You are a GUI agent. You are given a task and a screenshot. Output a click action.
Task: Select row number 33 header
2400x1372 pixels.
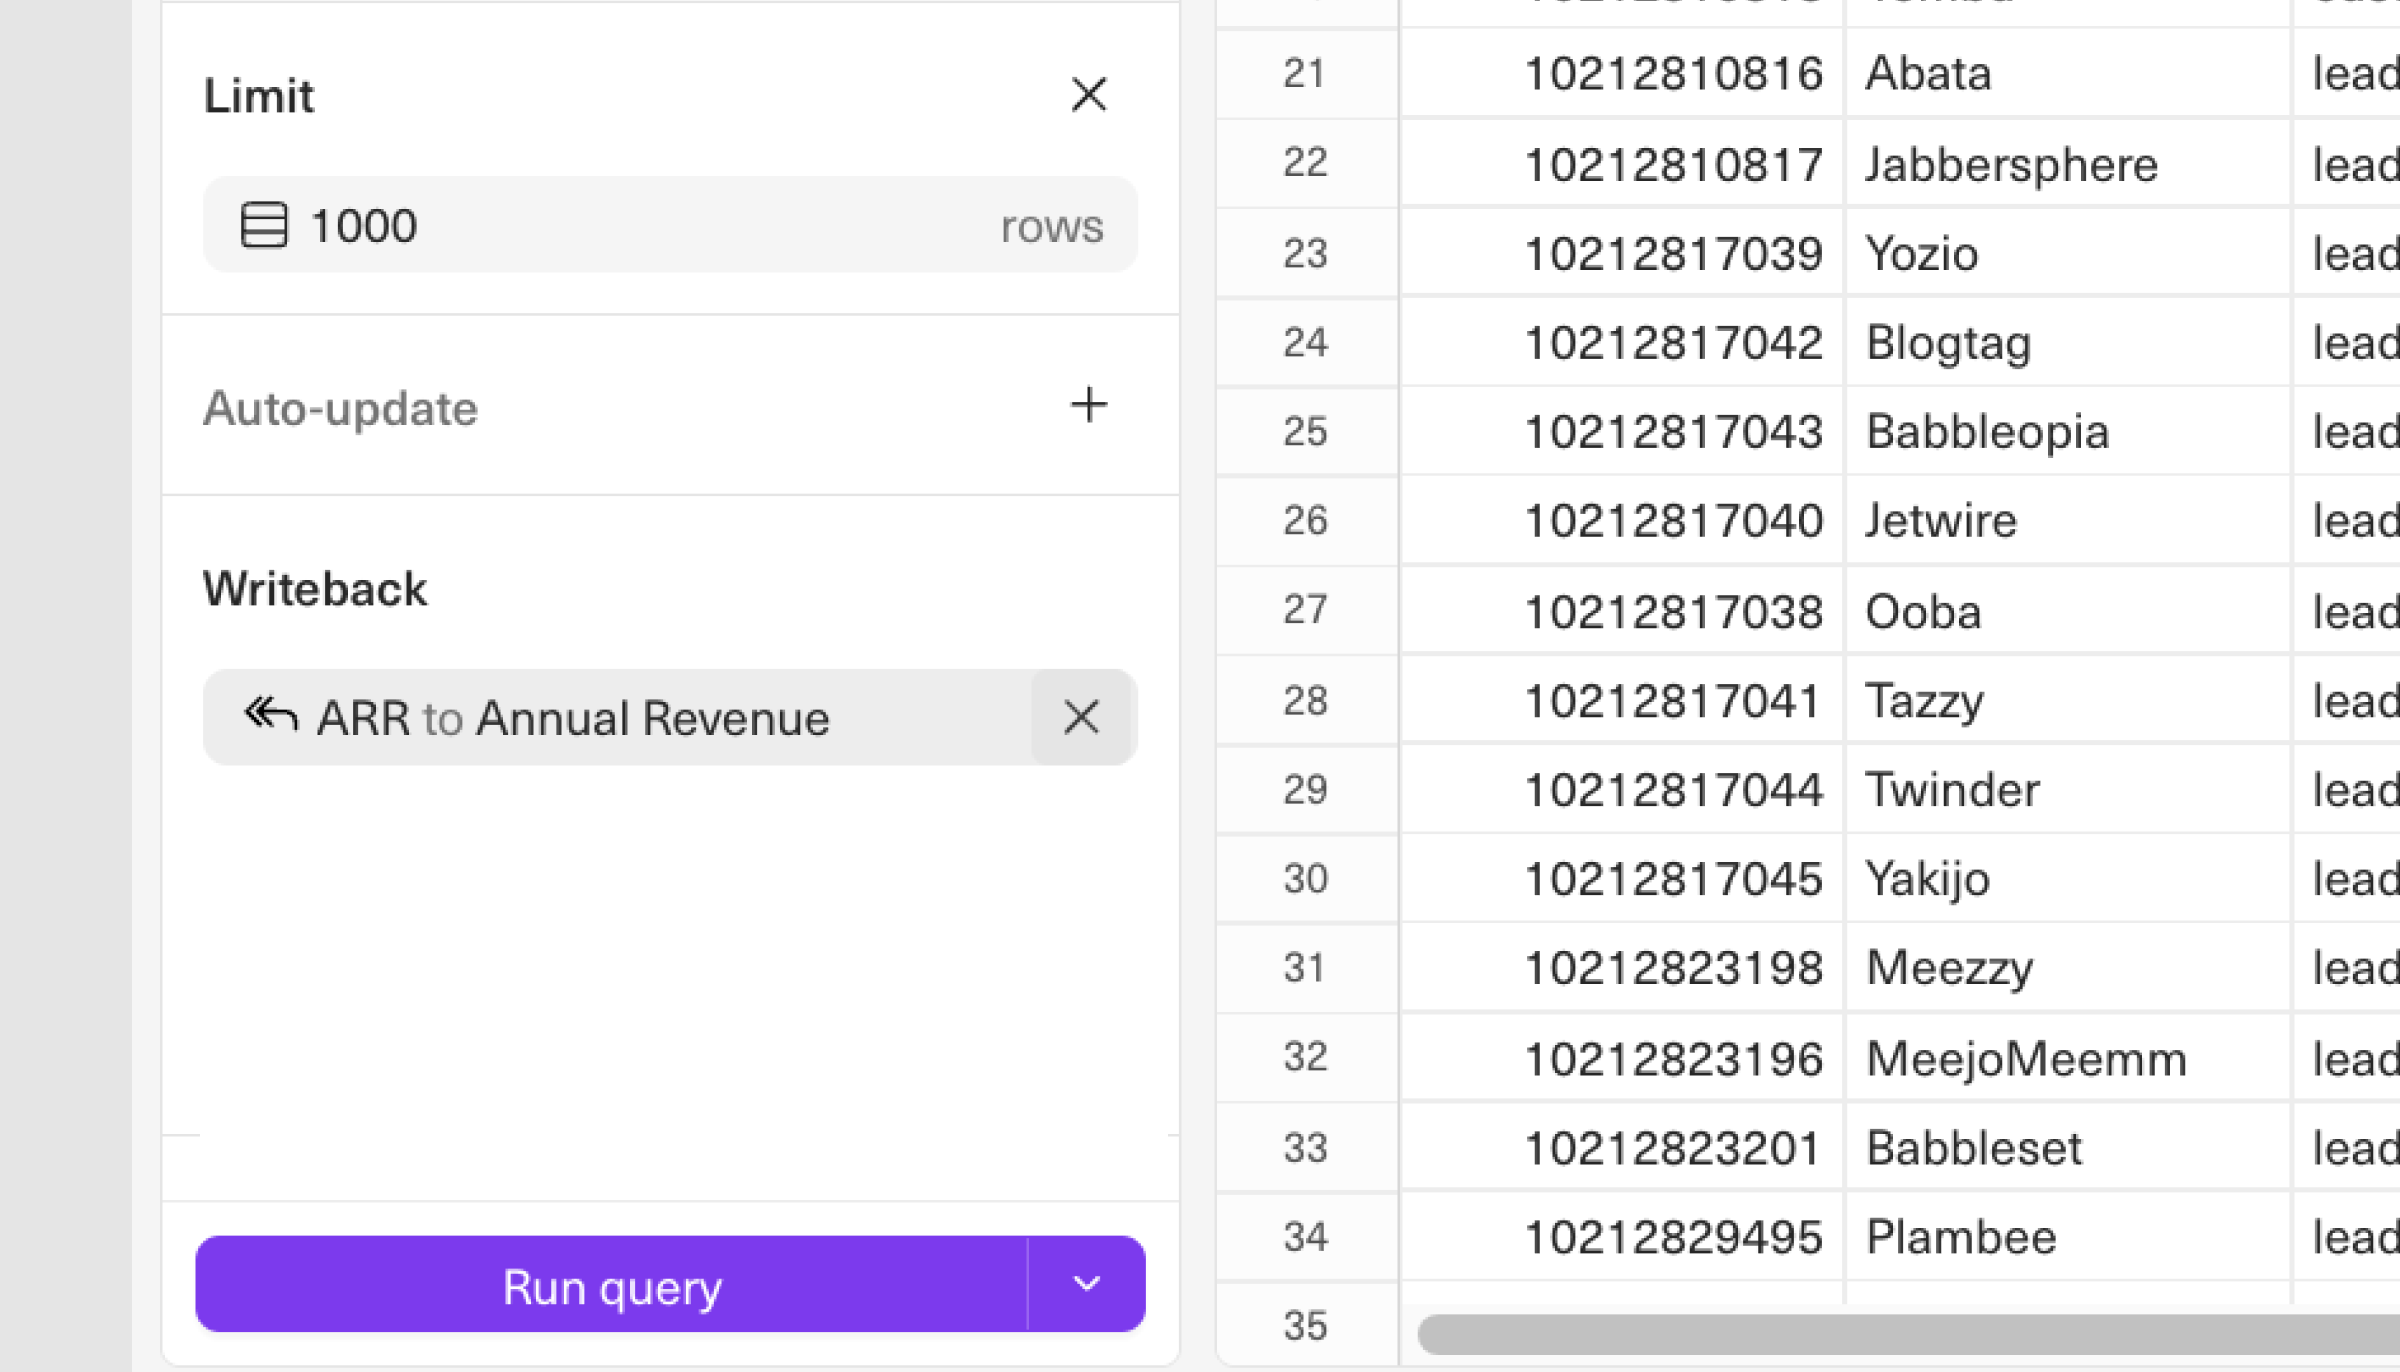tap(1305, 1148)
